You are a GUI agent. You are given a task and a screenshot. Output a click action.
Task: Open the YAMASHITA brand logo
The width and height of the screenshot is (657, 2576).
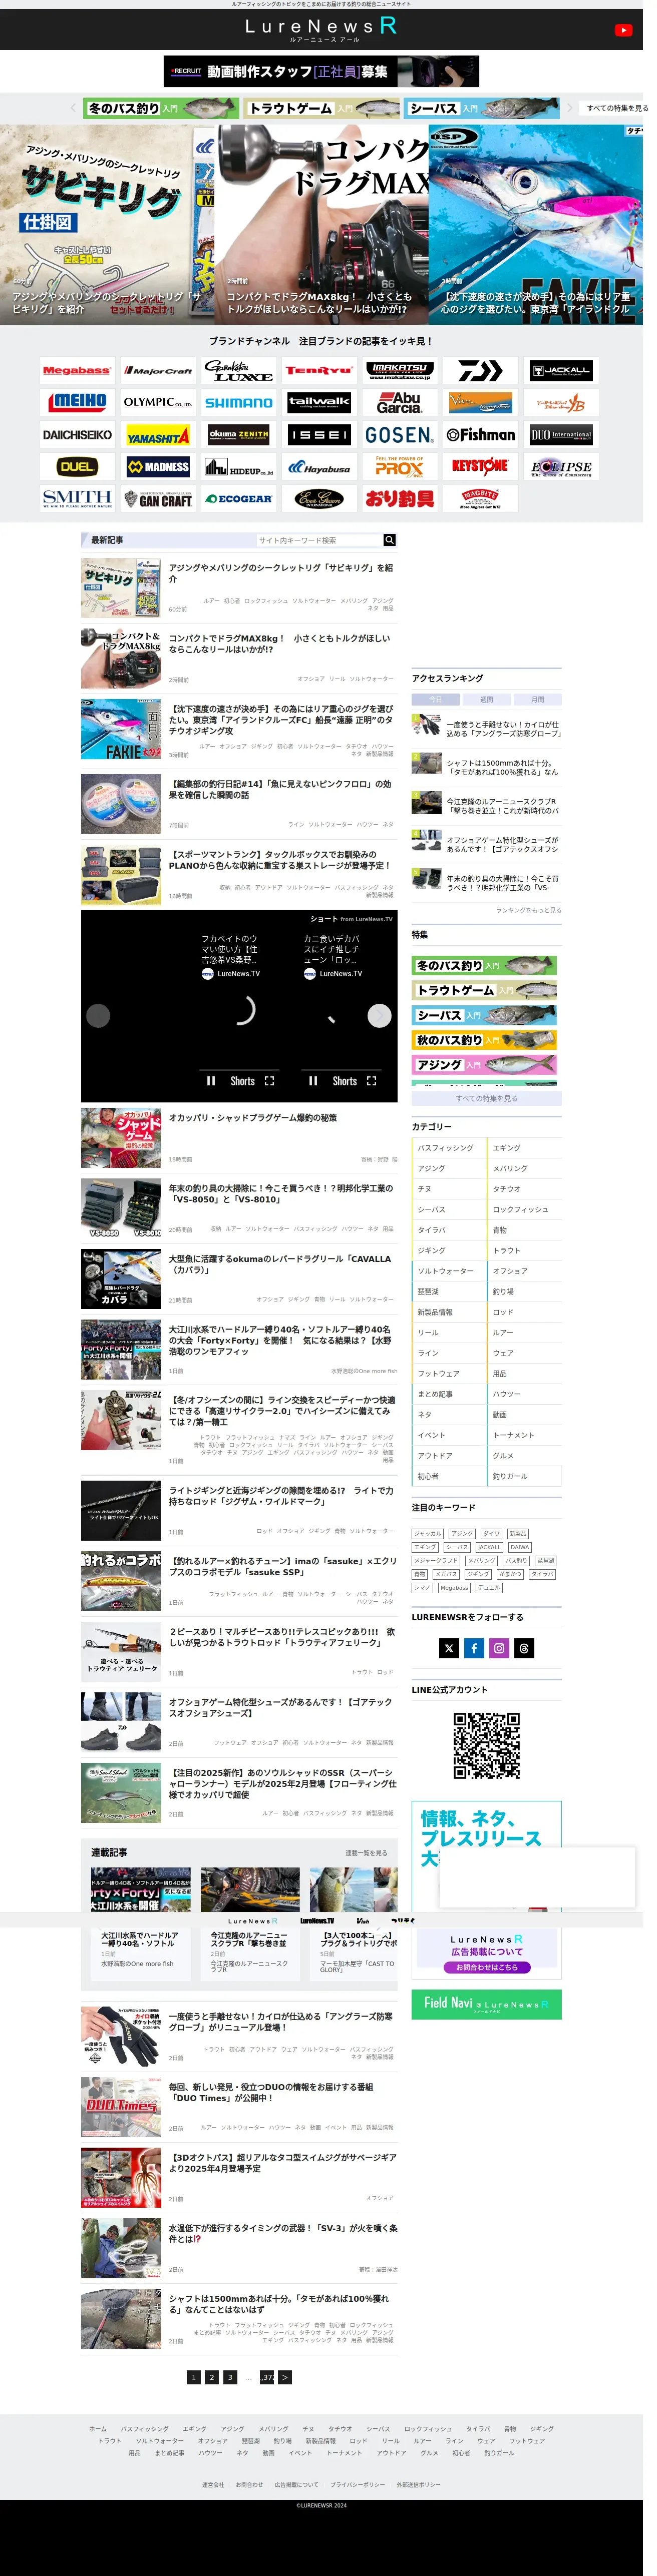tap(157, 435)
